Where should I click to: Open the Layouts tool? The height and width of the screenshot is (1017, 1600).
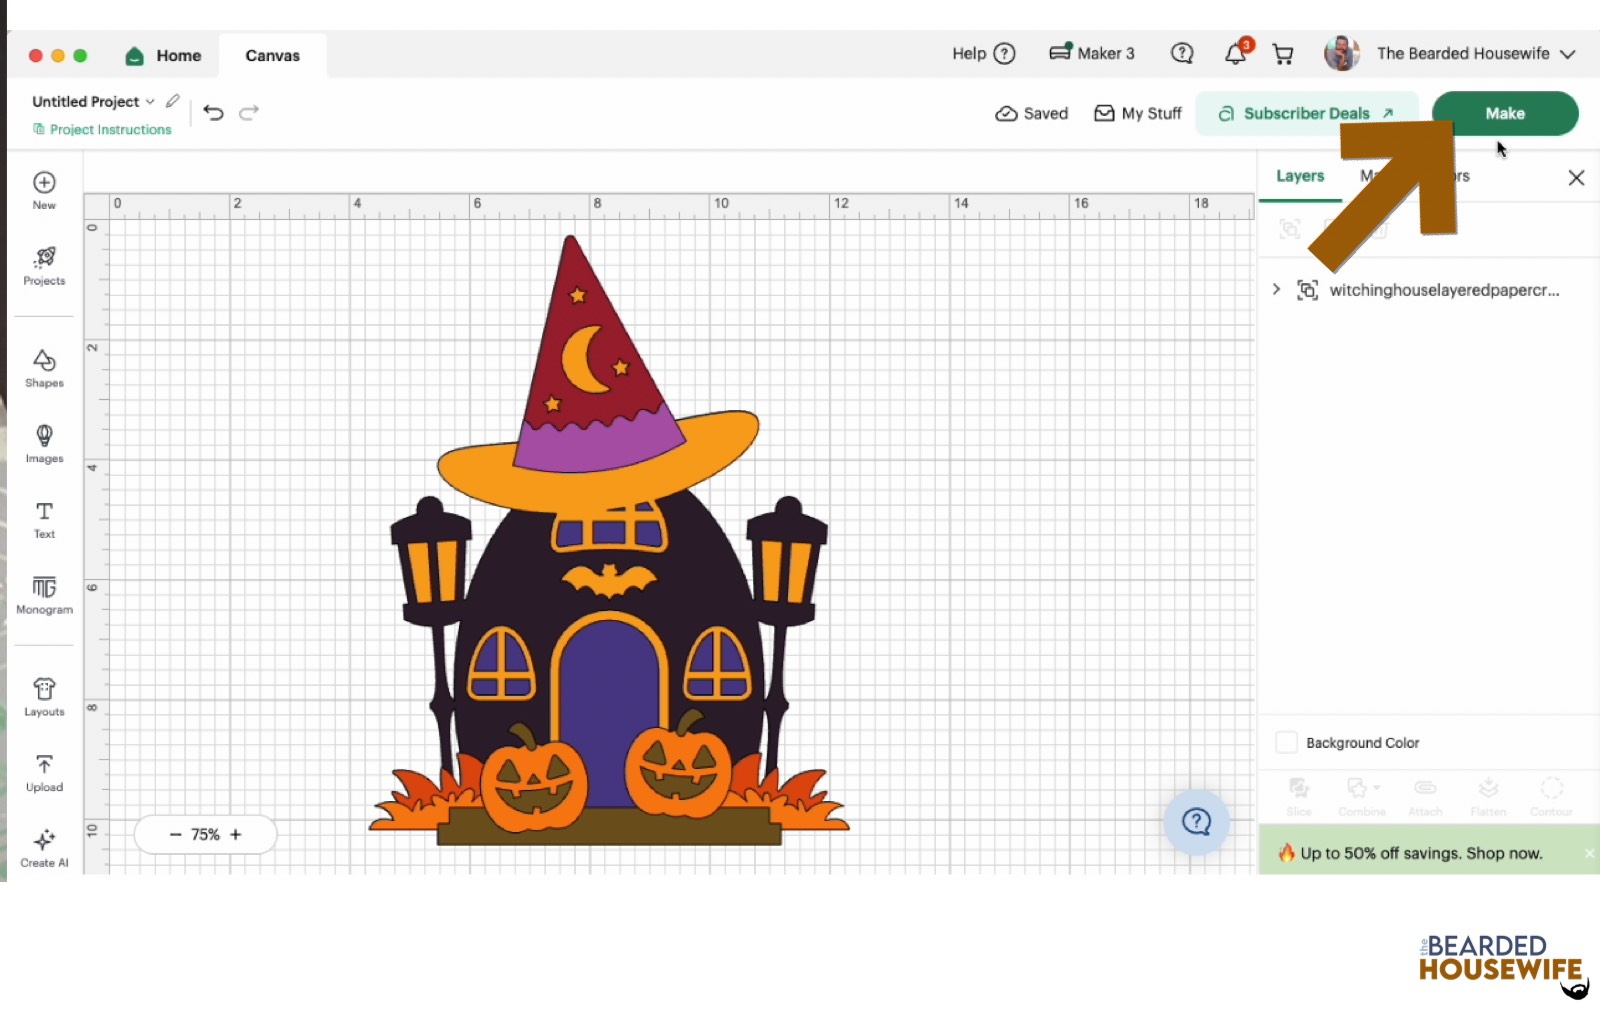click(44, 697)
